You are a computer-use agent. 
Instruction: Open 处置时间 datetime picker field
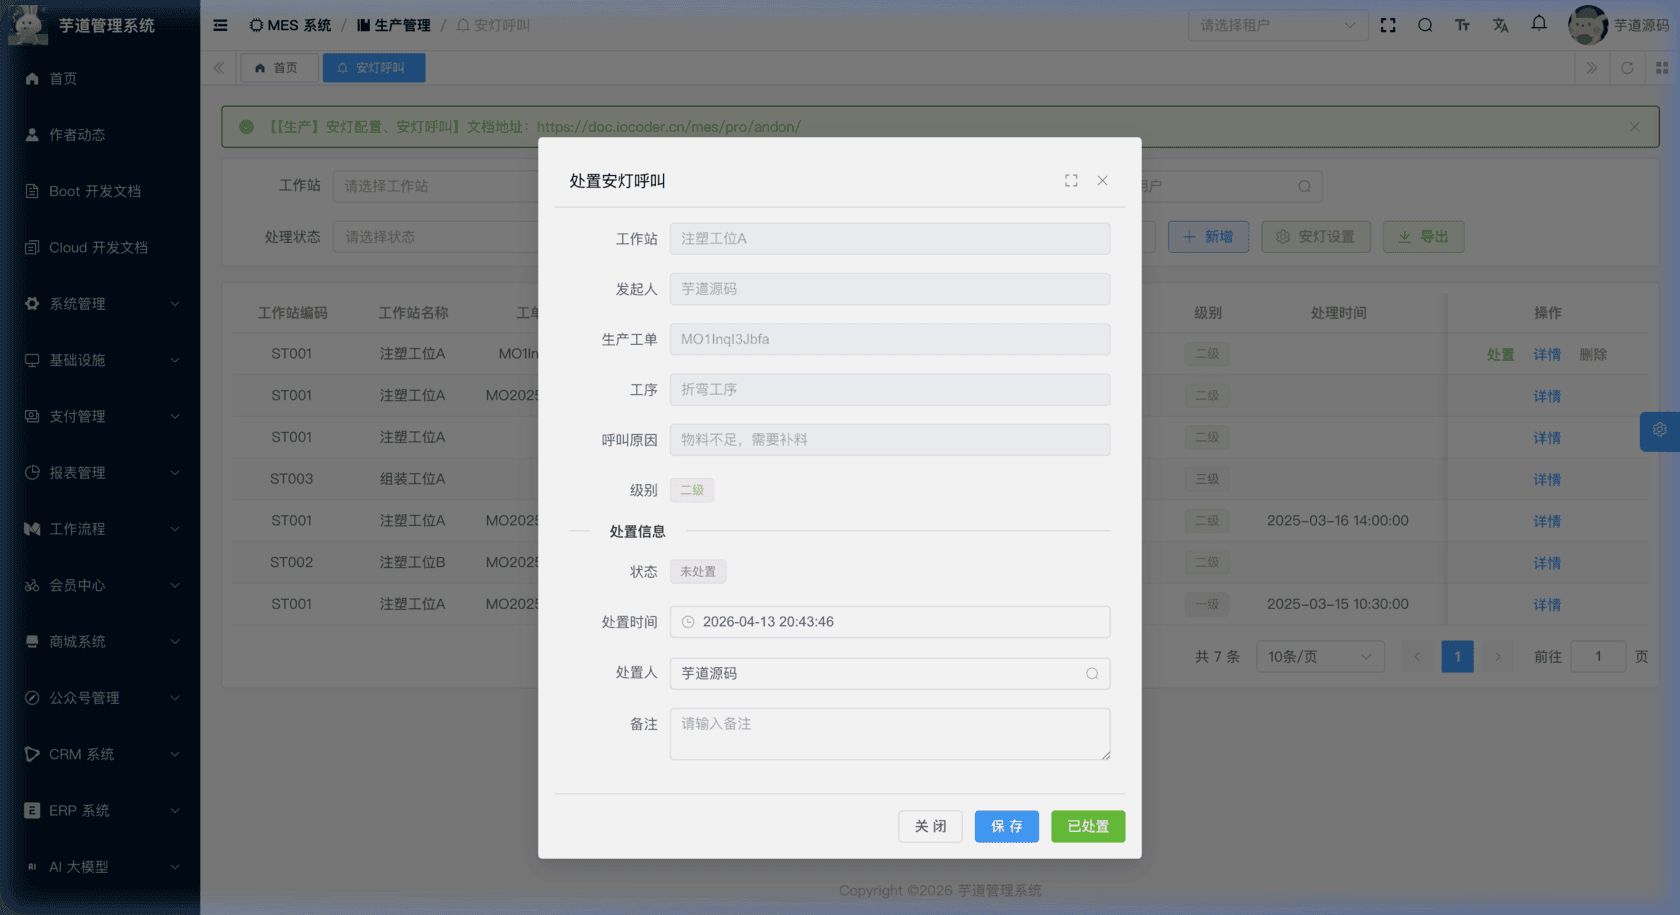[x=889, y=622]
